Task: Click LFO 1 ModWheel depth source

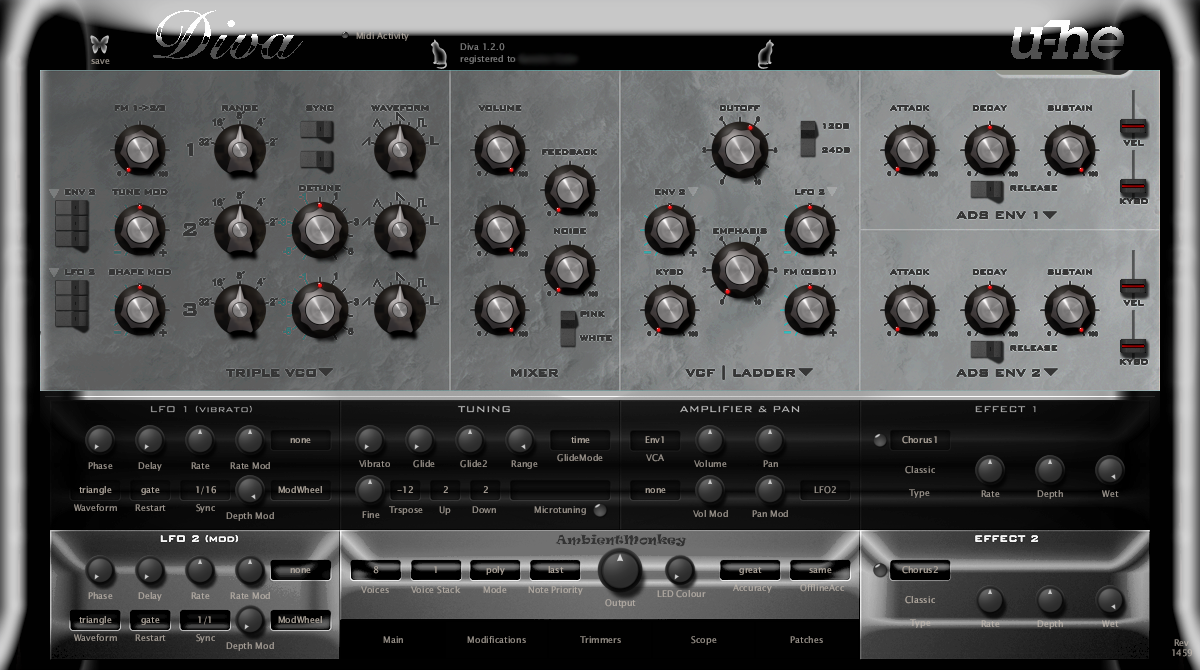Action: click(300, 490)
